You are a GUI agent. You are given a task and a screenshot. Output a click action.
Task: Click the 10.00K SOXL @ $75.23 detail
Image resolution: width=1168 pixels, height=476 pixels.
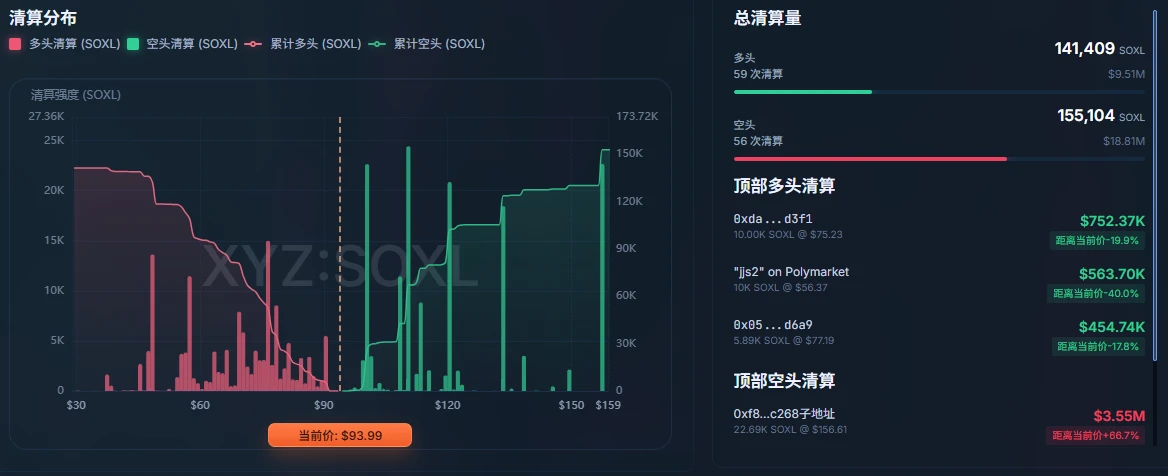tap(788, 235)
